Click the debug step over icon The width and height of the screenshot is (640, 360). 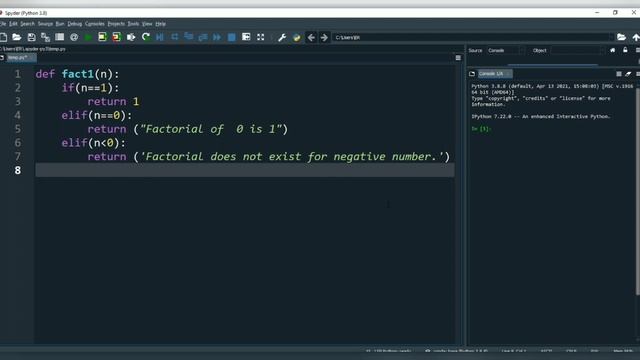[174, 37]
